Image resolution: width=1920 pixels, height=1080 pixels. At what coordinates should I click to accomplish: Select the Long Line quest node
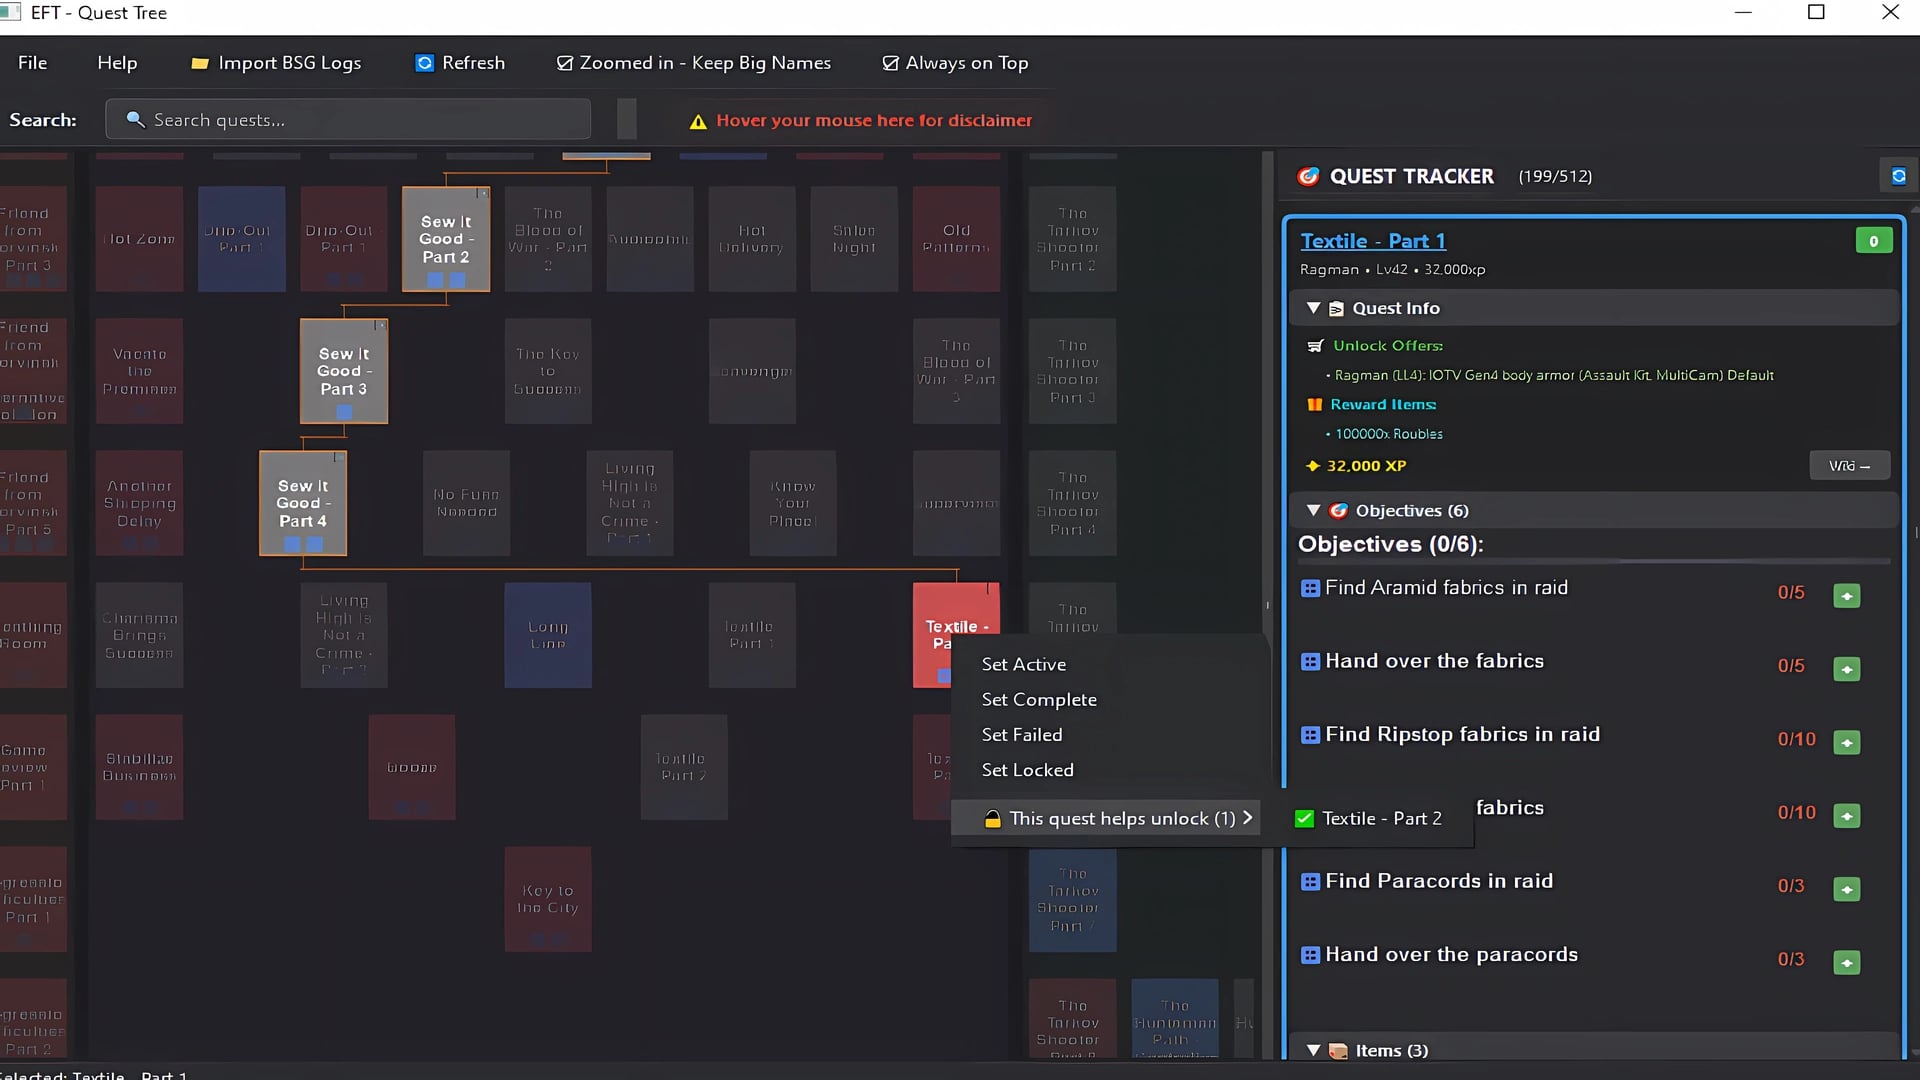pos(548,635)
